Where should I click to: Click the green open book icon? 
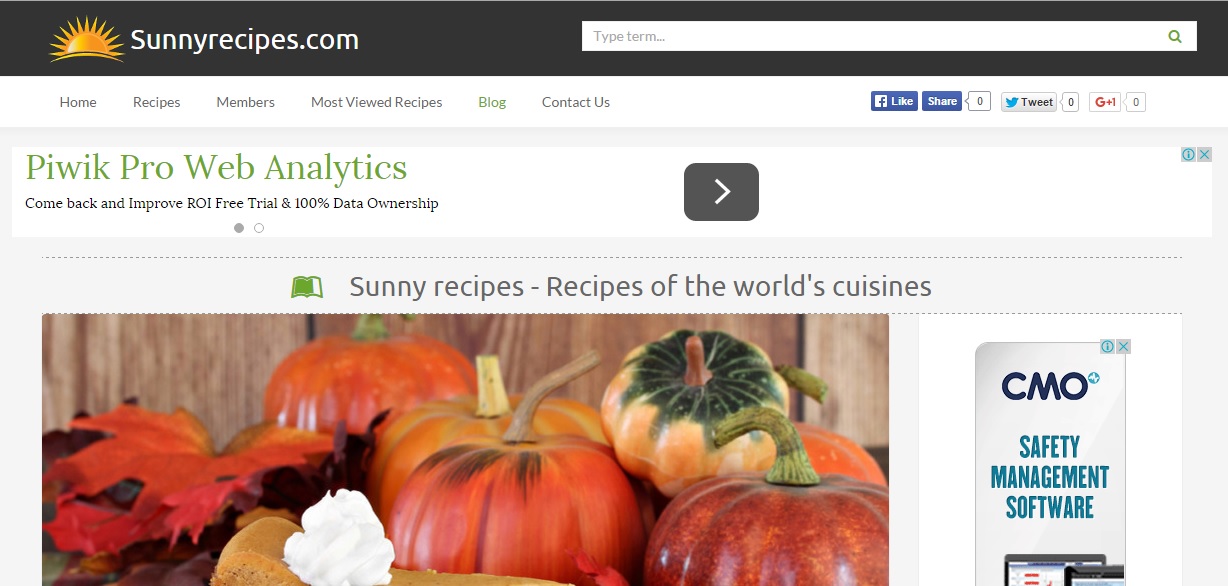307,288
